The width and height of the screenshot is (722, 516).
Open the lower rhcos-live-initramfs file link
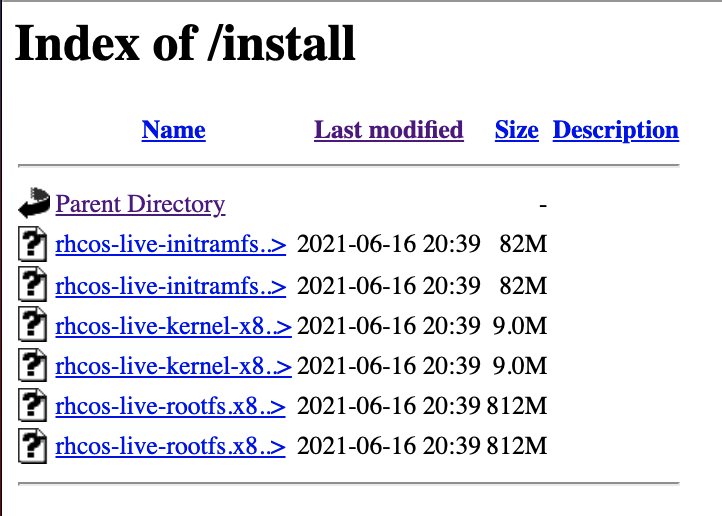coord(171,286)
